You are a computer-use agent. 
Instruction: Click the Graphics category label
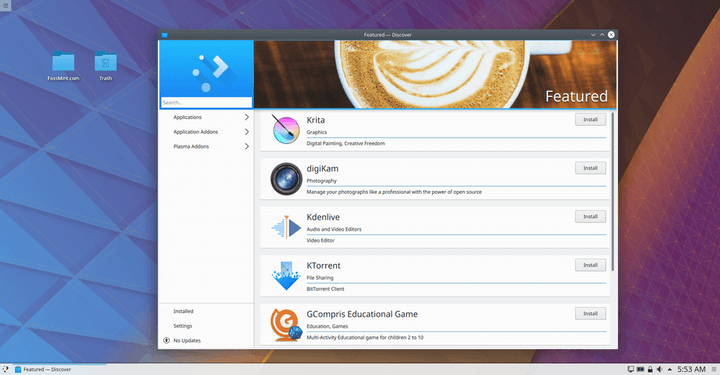[317, 132]
